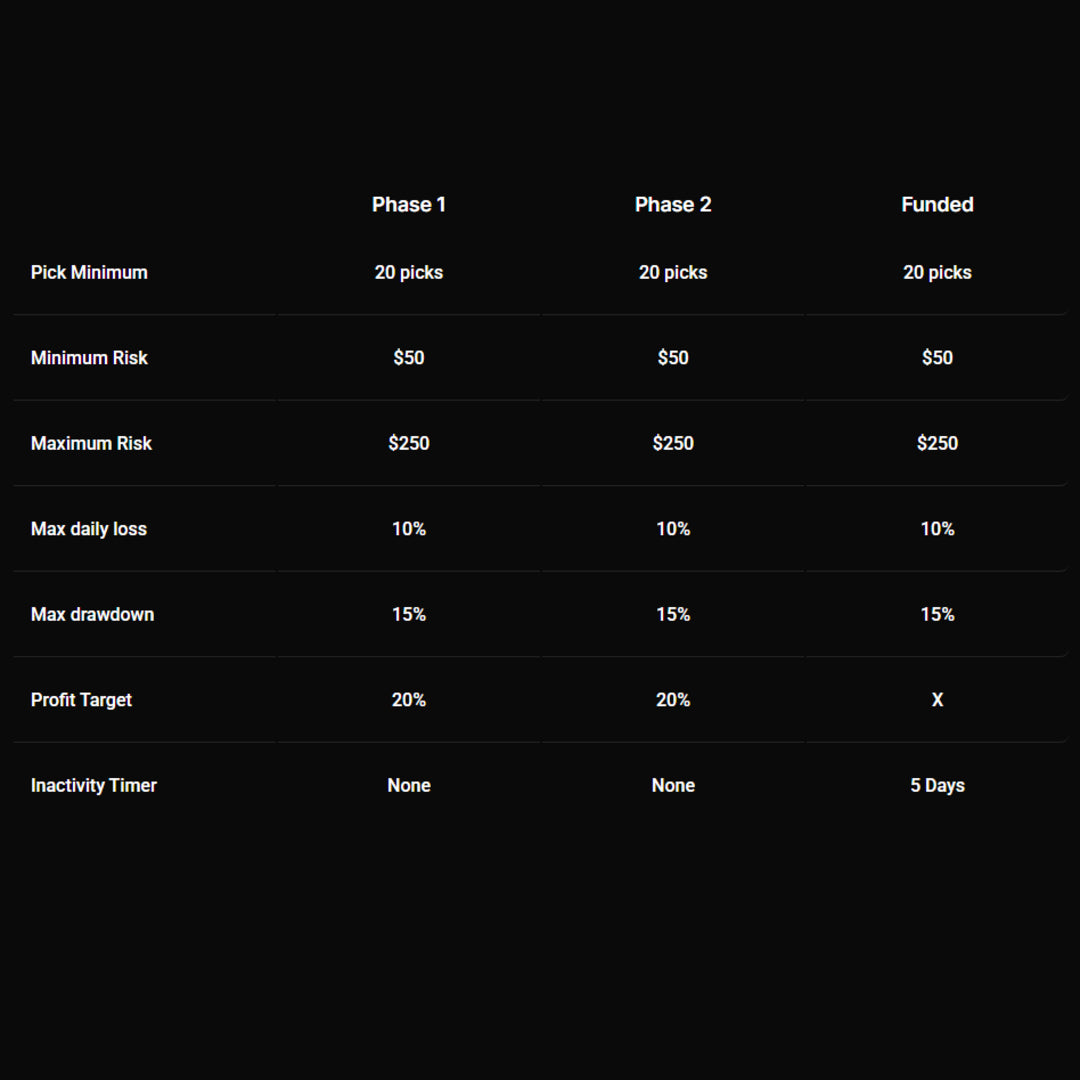Select Phase 2 max daily loss 10%

click(x=673, y=529)
